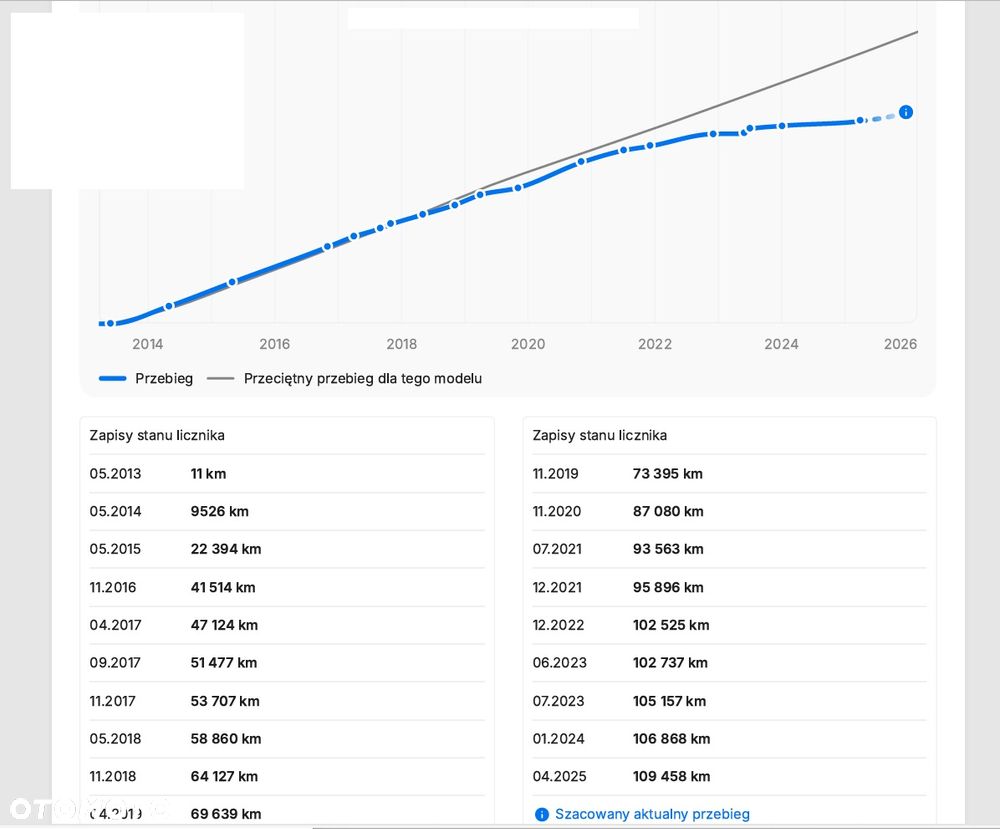
Task: Open the Szacowany aktualny przebieg link
Action: point(652,814)
